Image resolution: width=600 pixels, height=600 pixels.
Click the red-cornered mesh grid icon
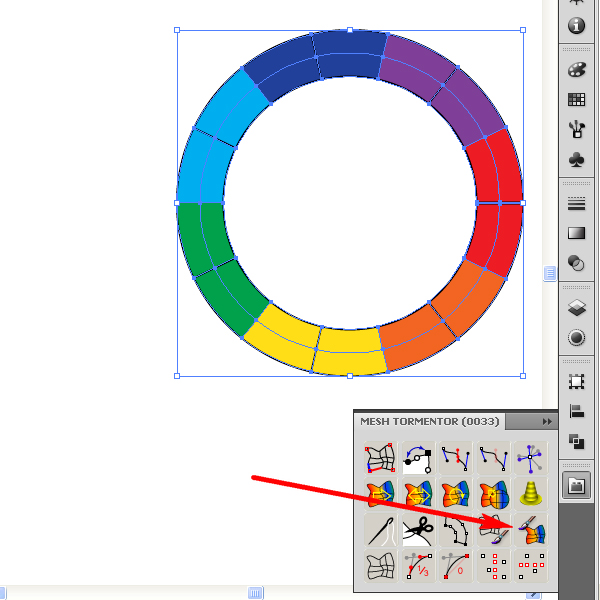pos(381,458)
